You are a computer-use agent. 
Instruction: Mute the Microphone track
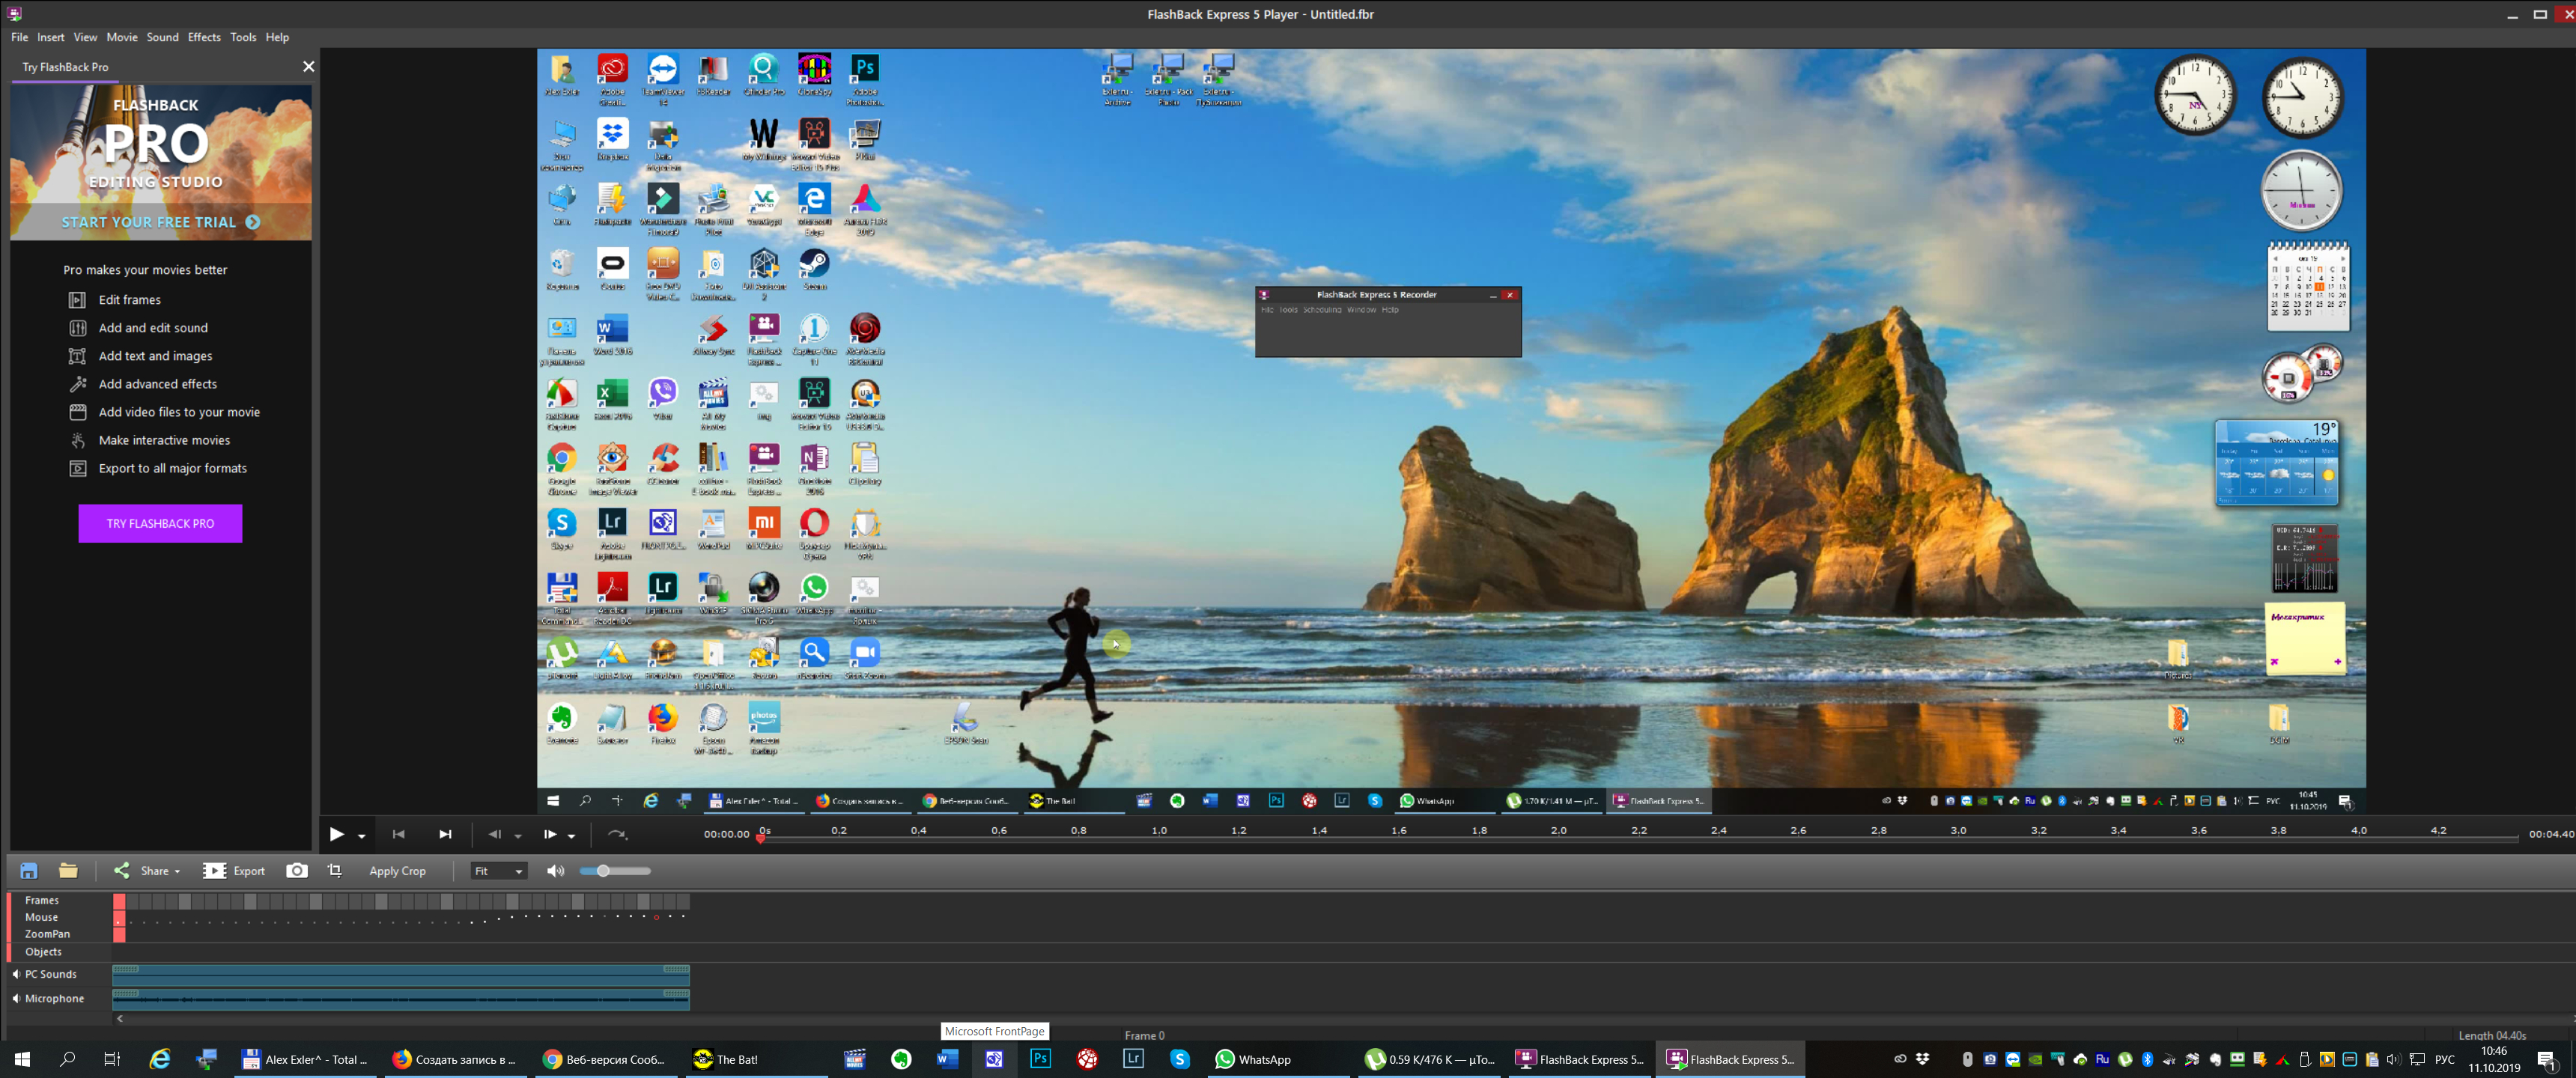(16, 998)
